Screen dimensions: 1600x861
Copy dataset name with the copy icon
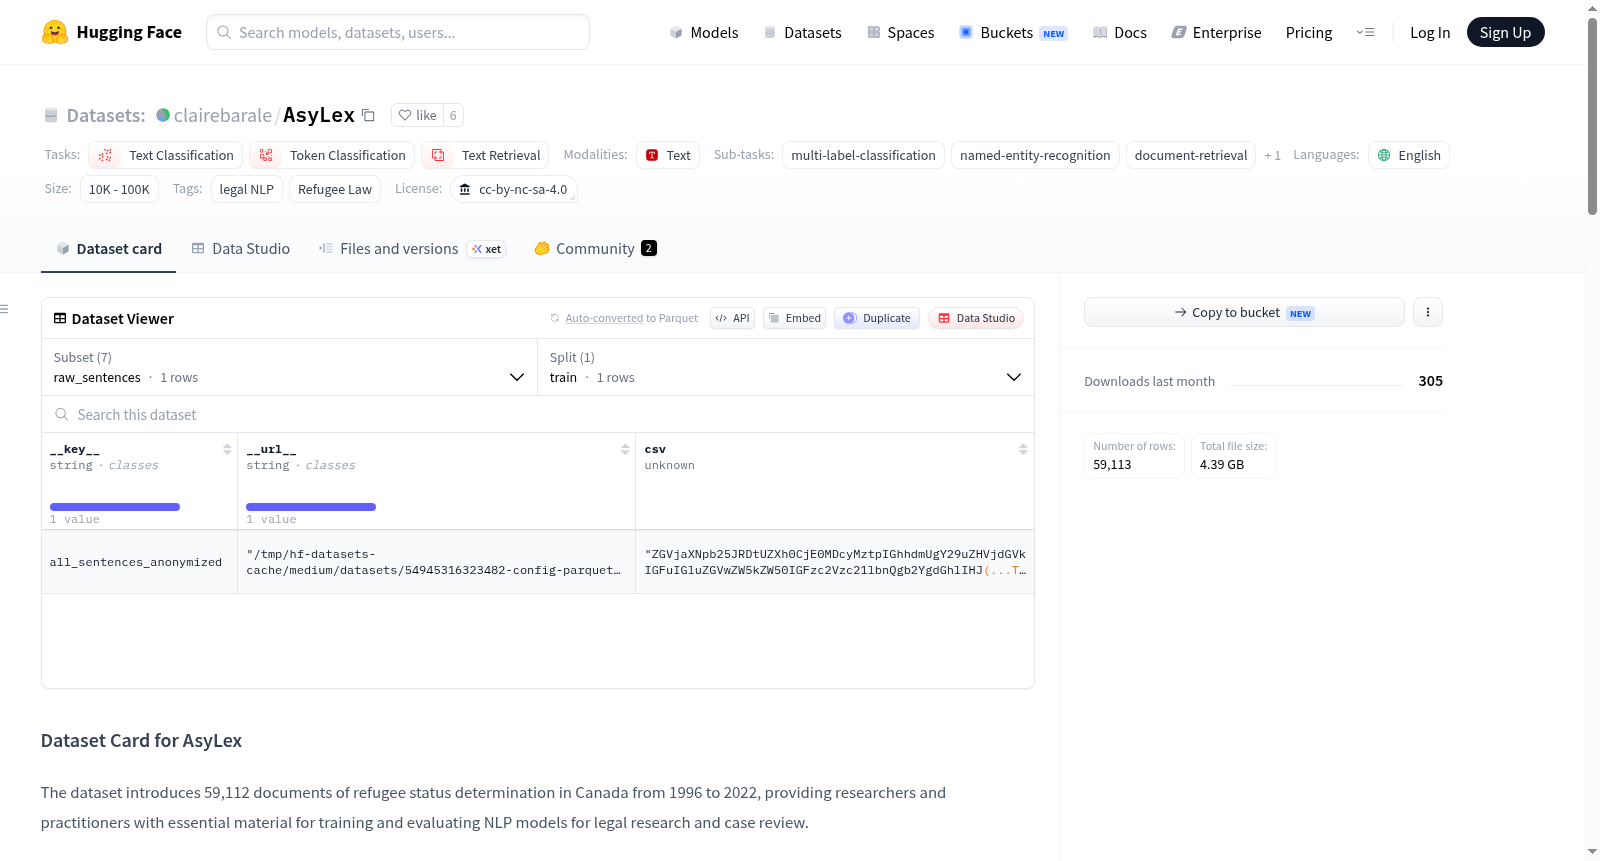click(368, 115)
